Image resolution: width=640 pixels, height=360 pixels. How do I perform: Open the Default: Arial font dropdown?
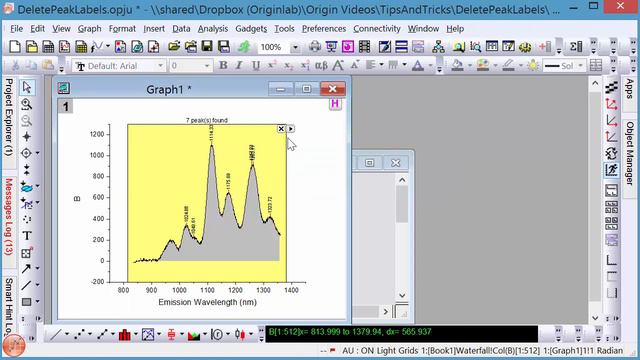[160, 66]
